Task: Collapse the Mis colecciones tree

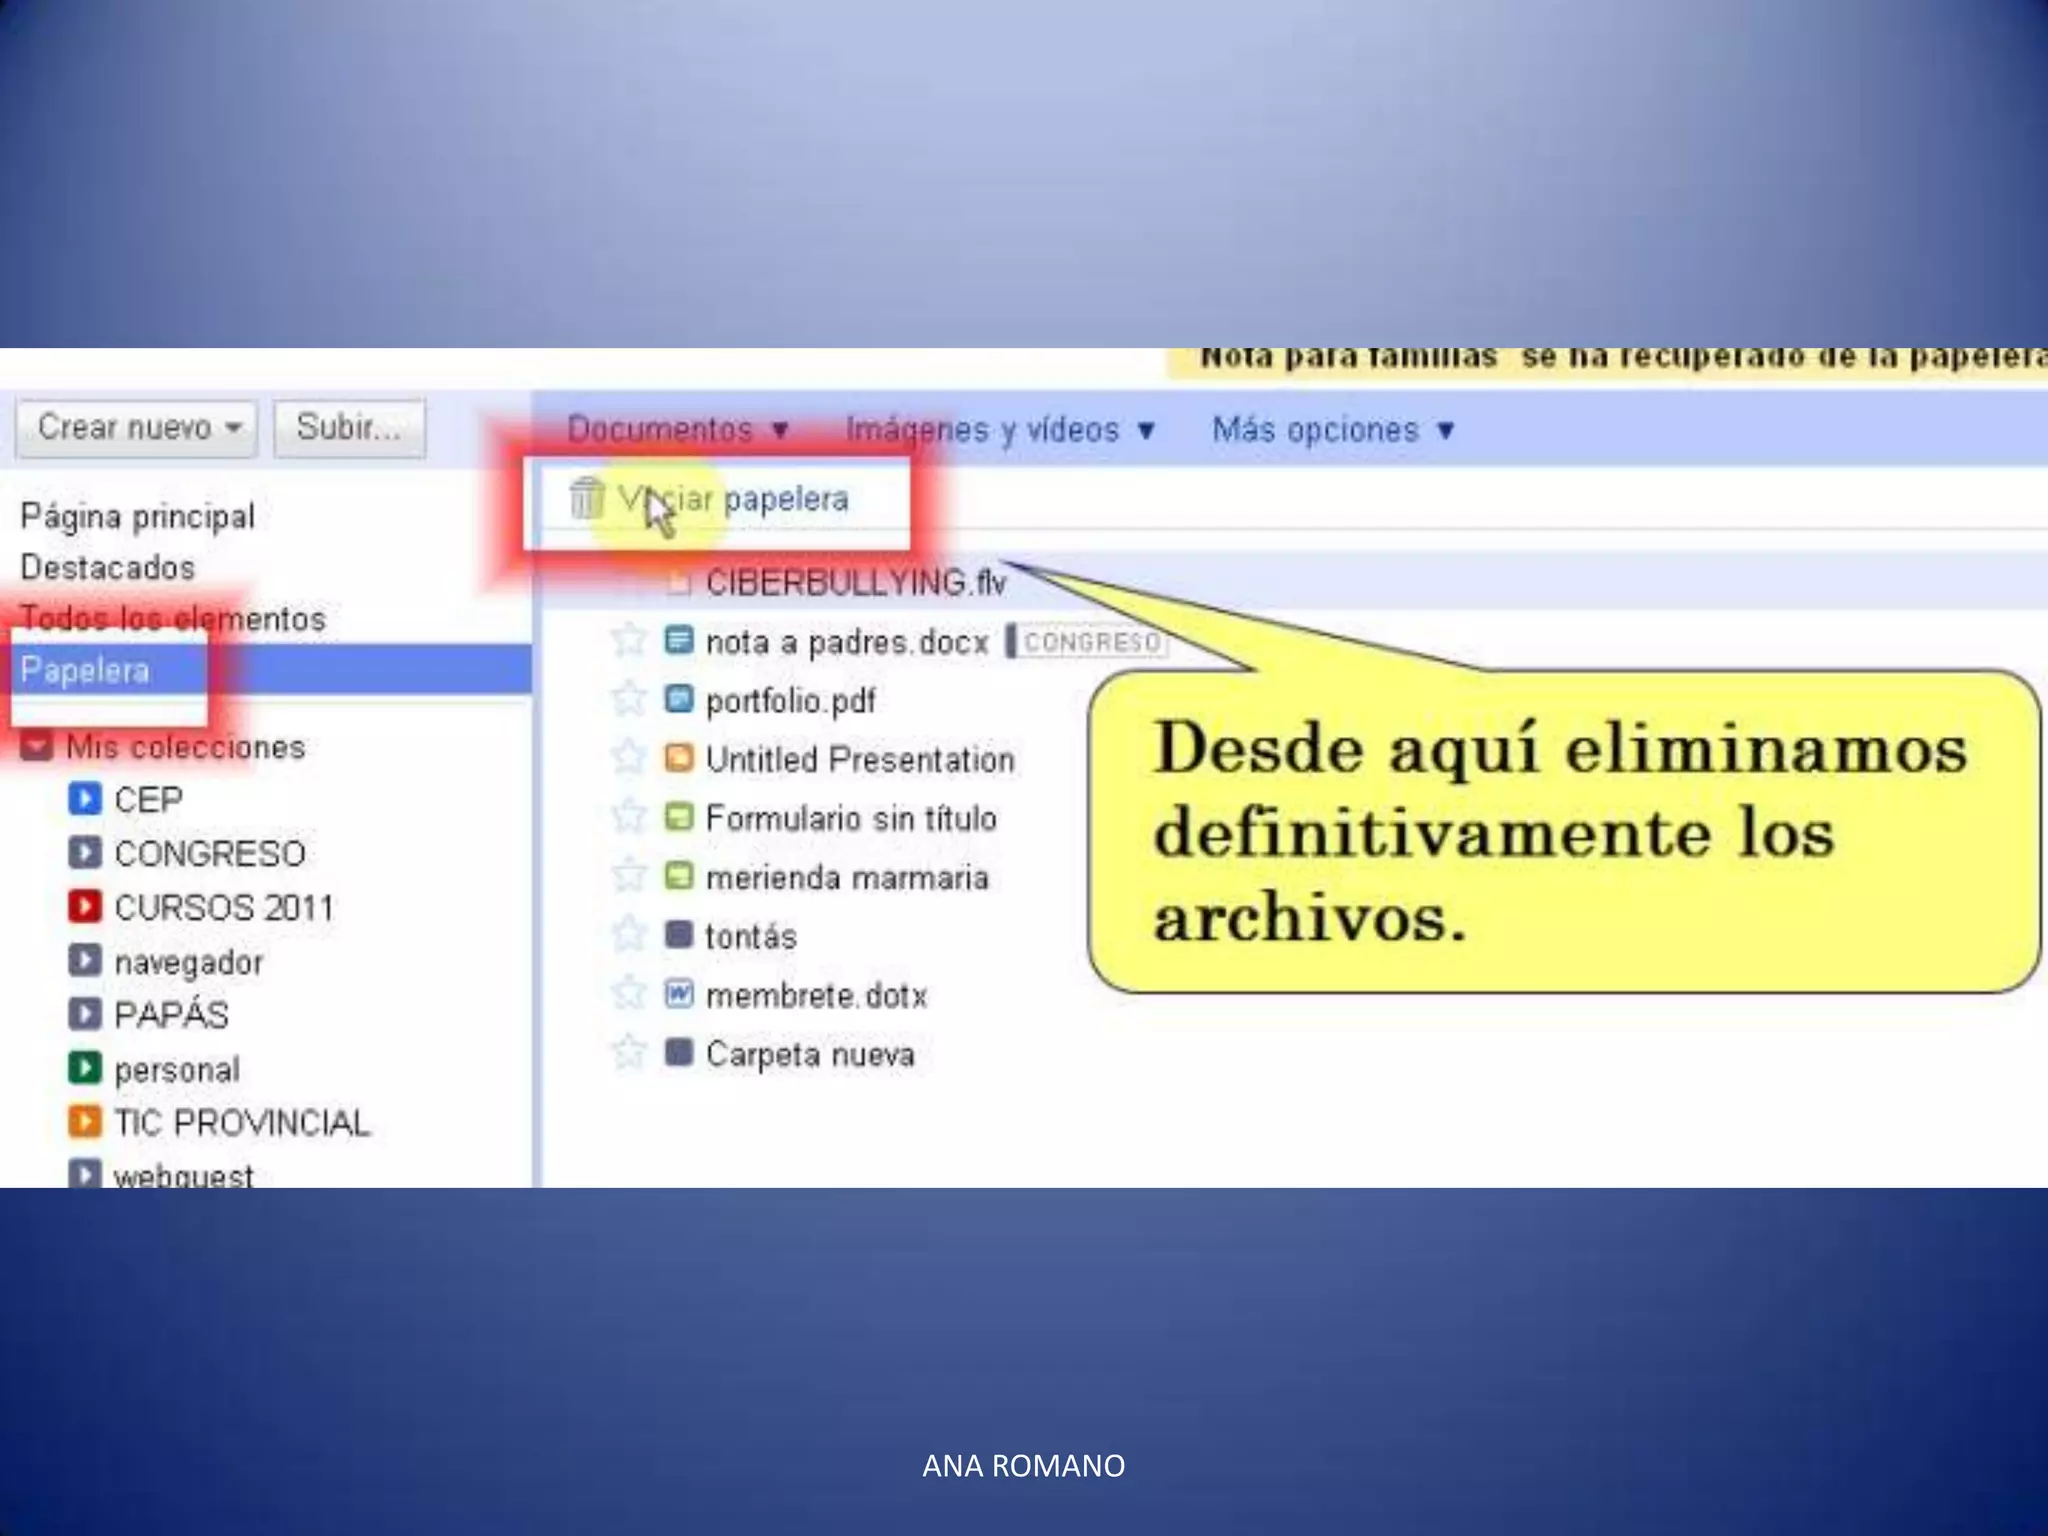Action: 37,746
